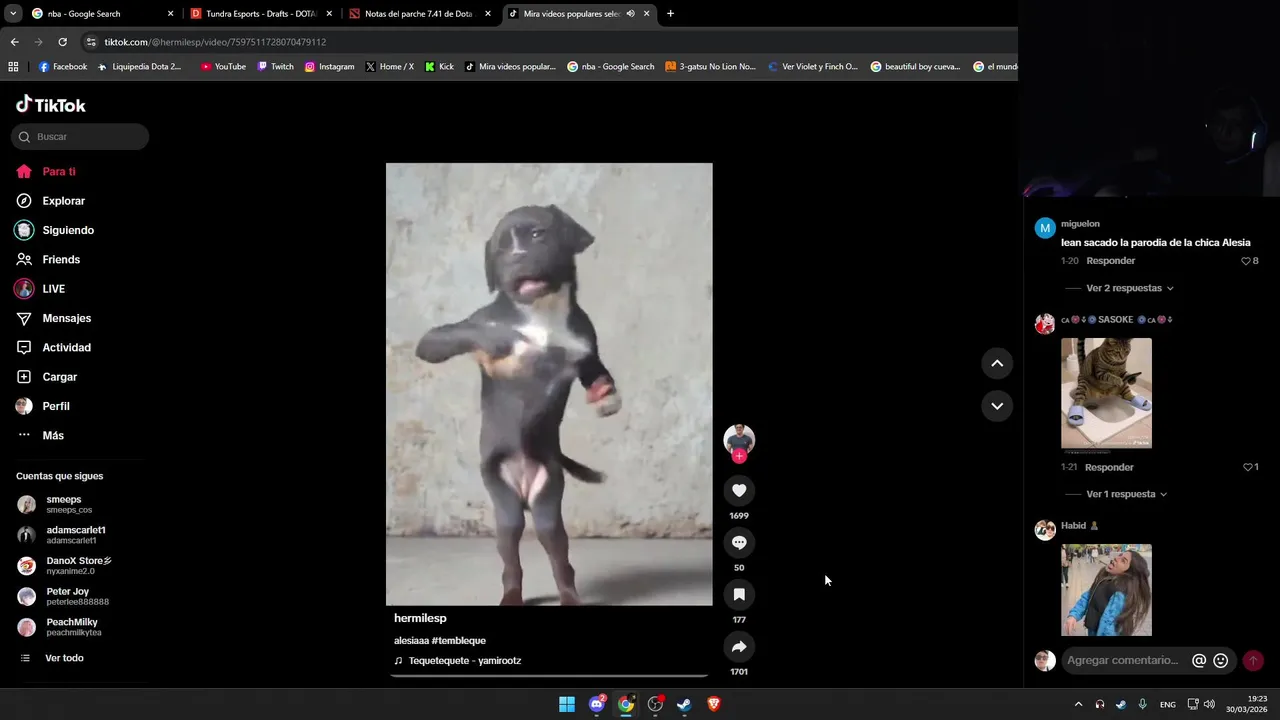Open video comments via speech bubble icon
The width and height of the screenshot is (1280, 720).
pos(739,542)
